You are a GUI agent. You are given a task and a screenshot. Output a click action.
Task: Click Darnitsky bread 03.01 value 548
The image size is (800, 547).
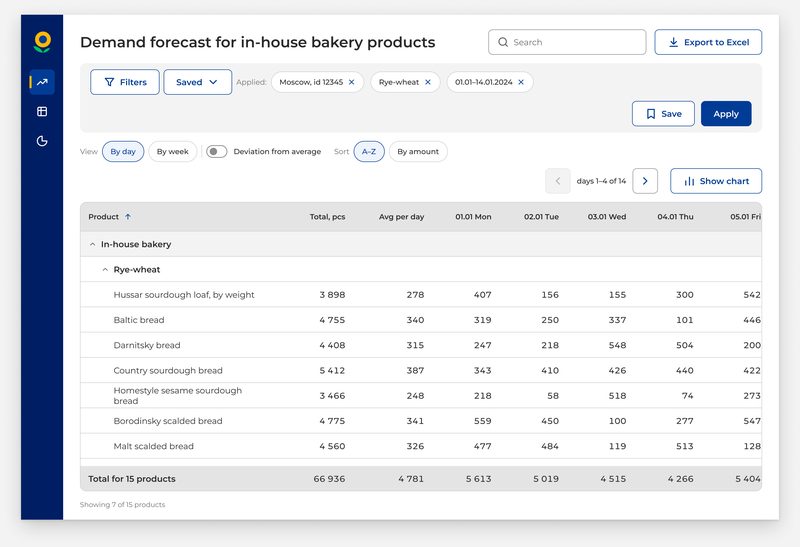tap(617, 345)
